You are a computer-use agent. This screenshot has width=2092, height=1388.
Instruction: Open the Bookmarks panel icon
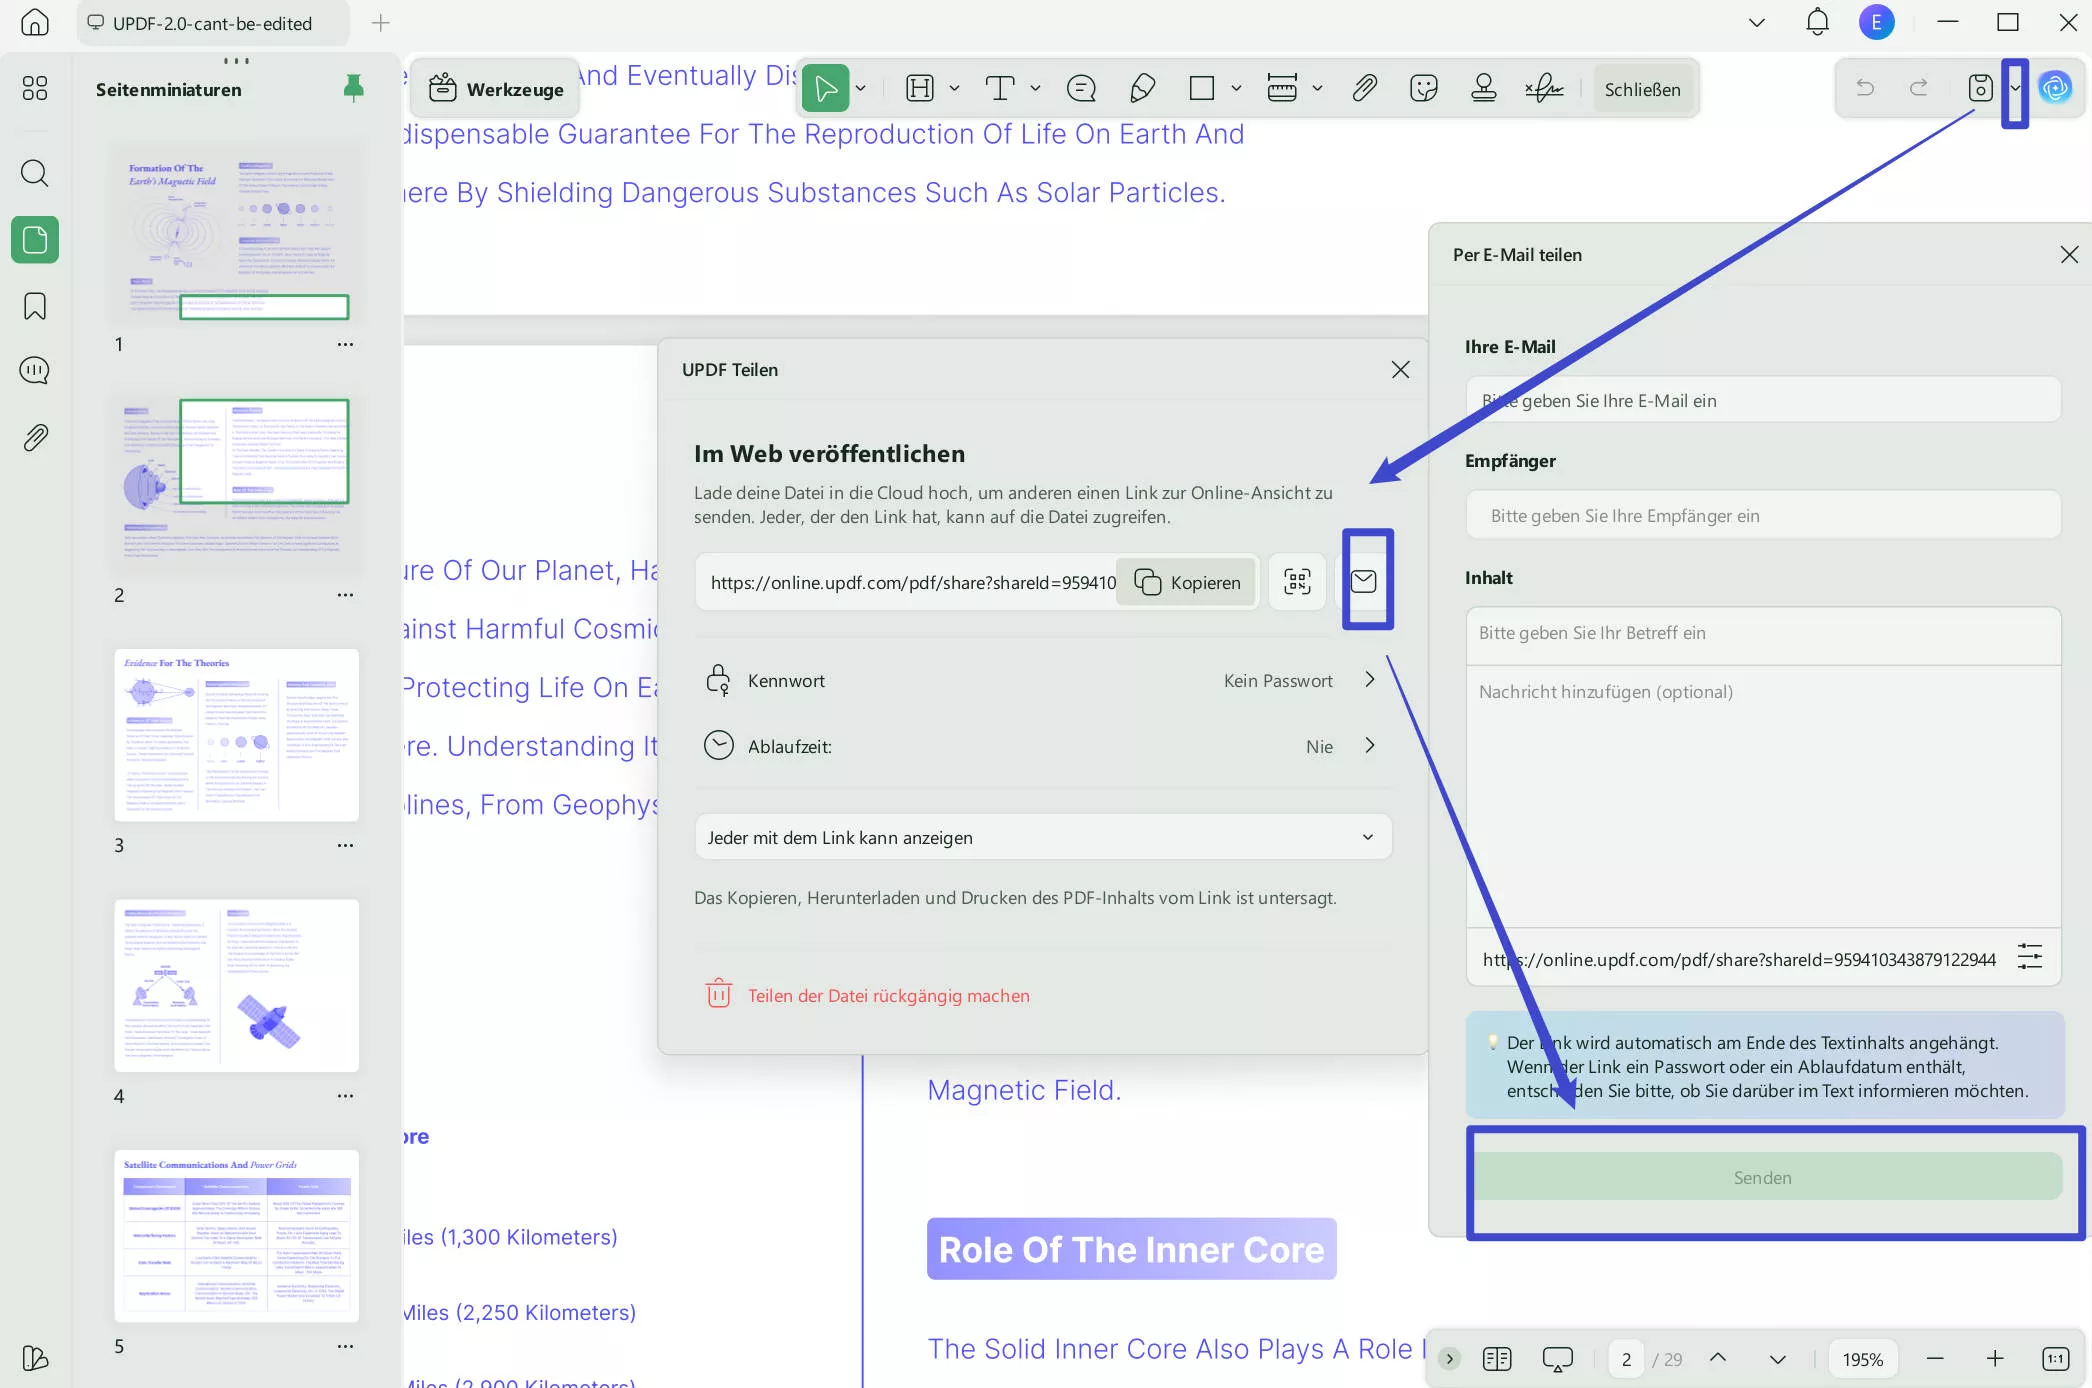coord(35,306)
